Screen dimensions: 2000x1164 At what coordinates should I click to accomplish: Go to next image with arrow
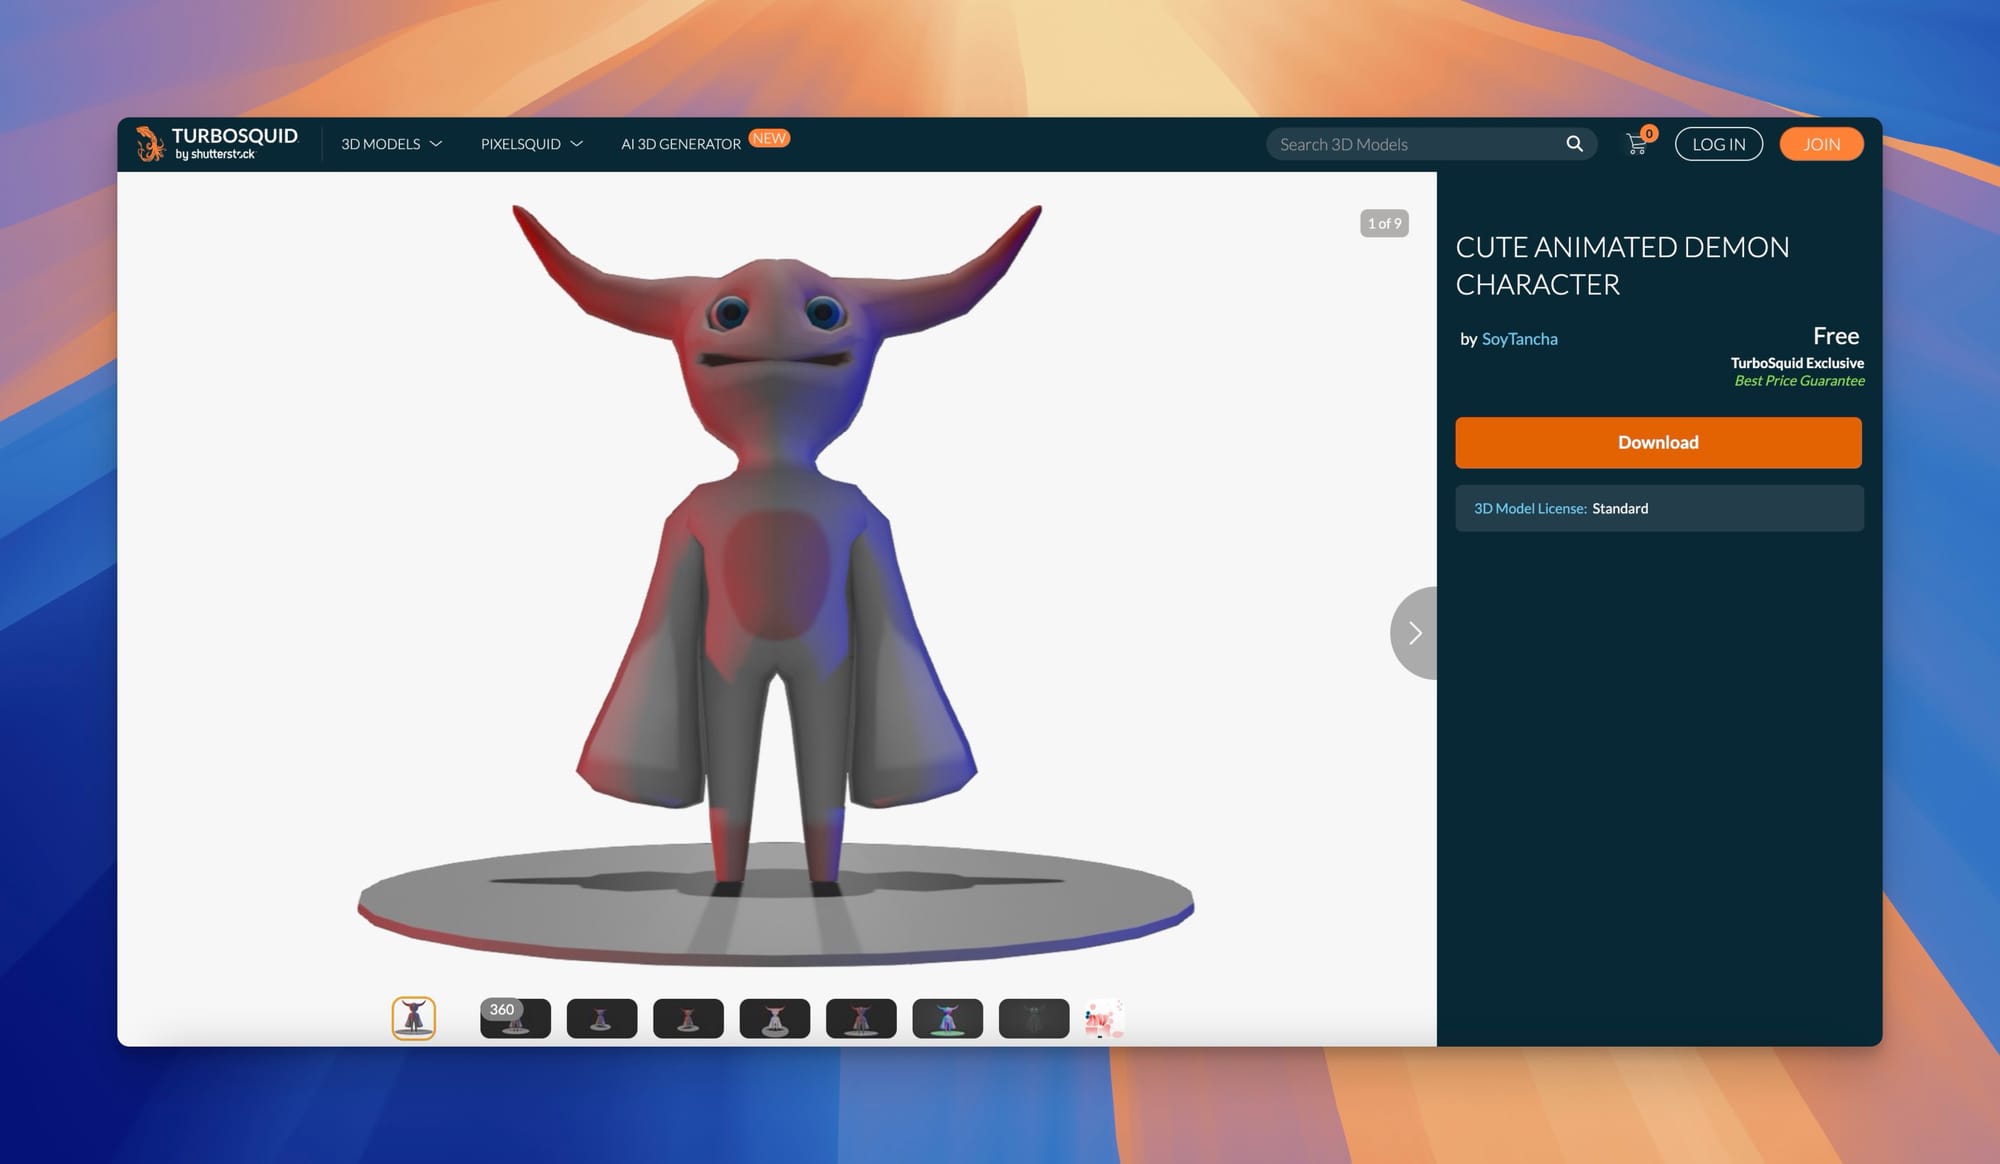(x=1414, y=633)
